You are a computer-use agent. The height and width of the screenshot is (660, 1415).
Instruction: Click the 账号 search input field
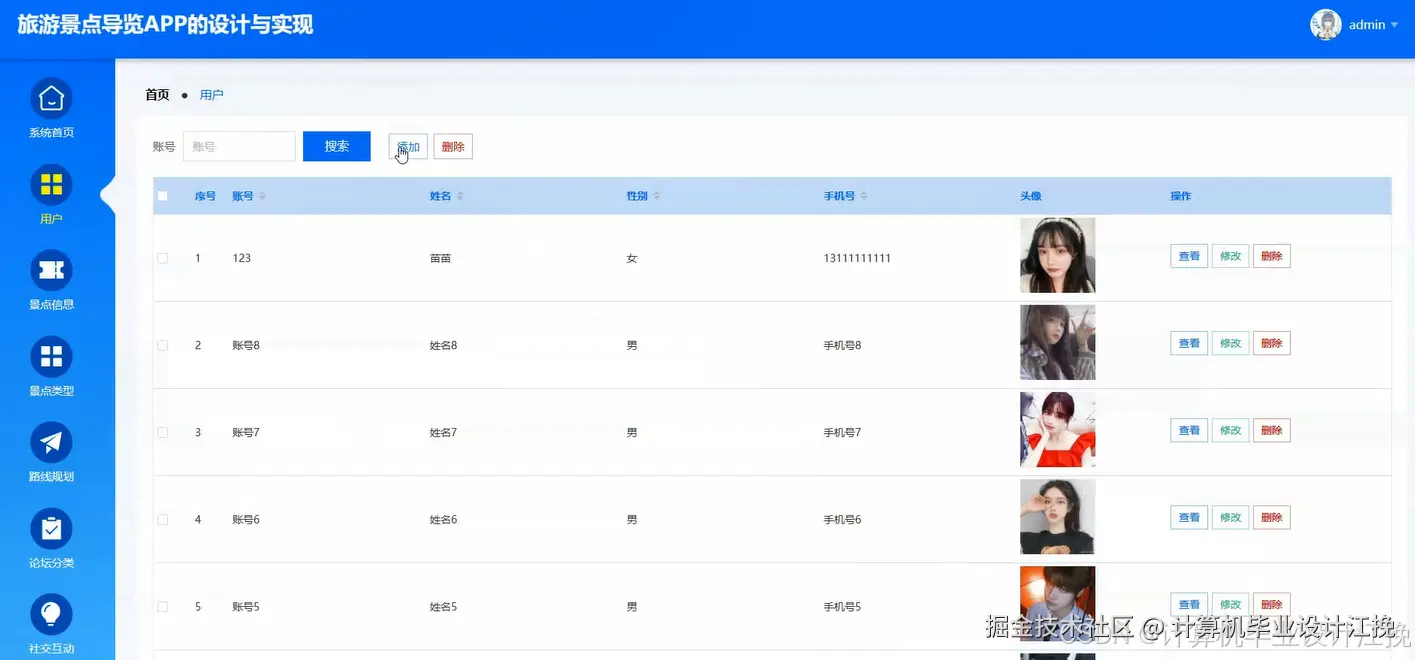pos(239,146)
